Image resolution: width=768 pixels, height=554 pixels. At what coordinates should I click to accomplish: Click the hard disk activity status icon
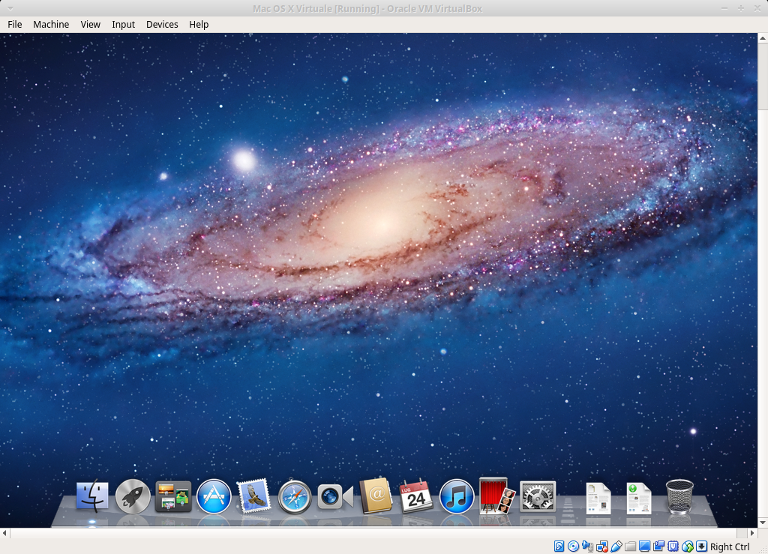pos(559,546)
